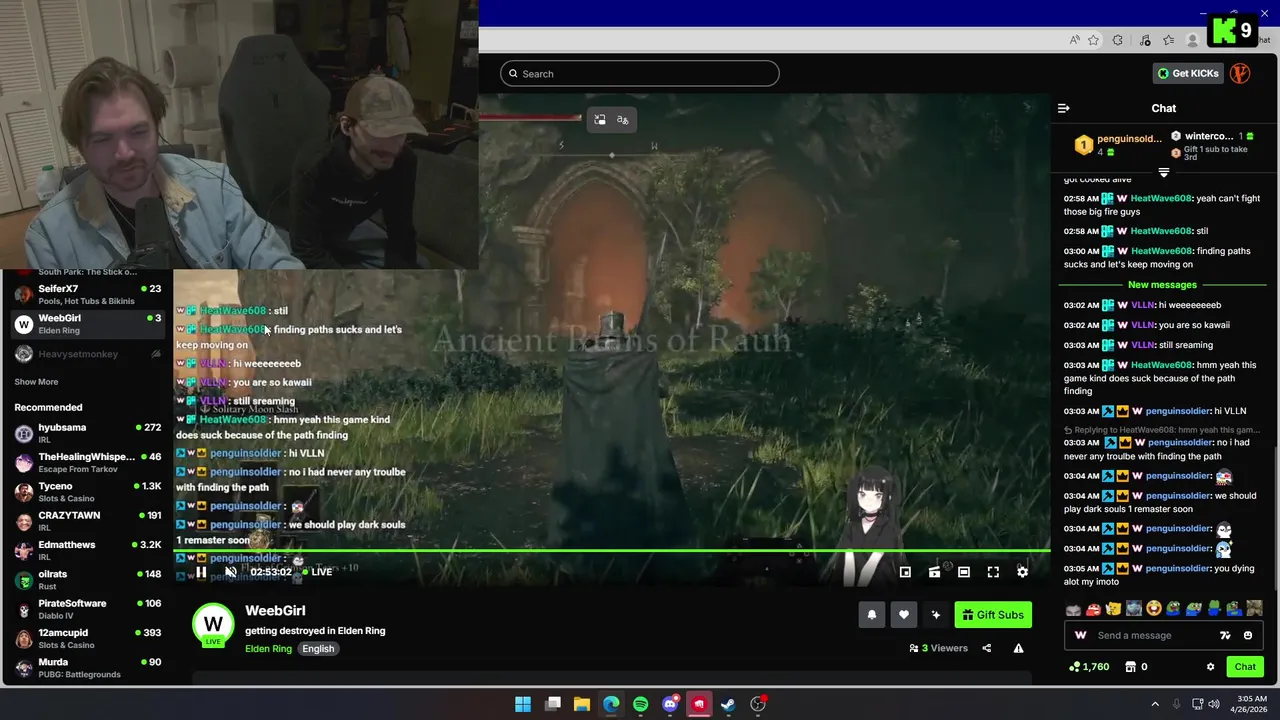
Task: Open the chat settings gear
Action: click(x=1210, y=667)
